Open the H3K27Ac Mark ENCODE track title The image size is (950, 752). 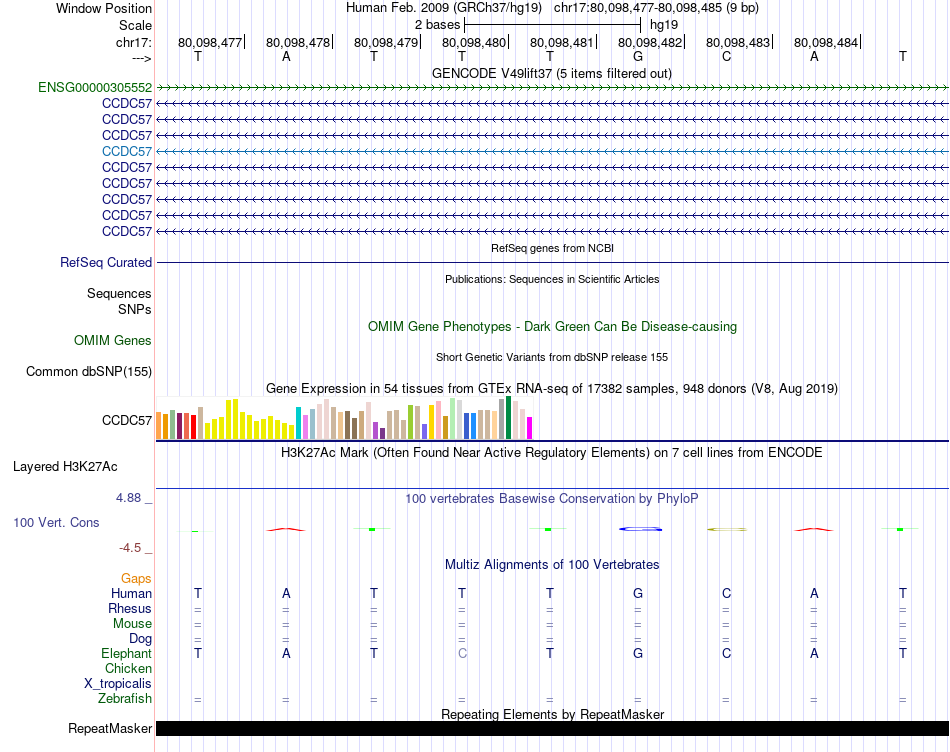click(552, 453)
